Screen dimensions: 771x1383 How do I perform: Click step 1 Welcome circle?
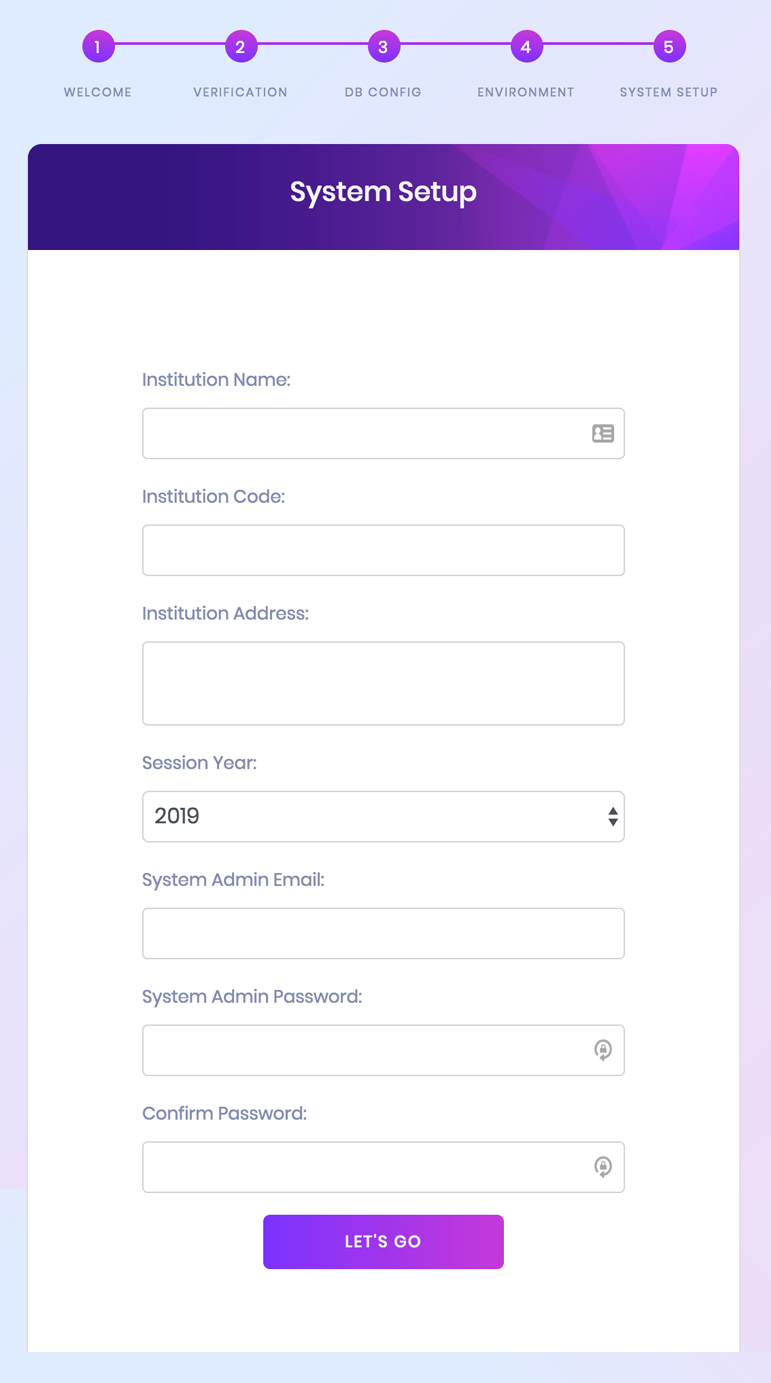point(98,46)
